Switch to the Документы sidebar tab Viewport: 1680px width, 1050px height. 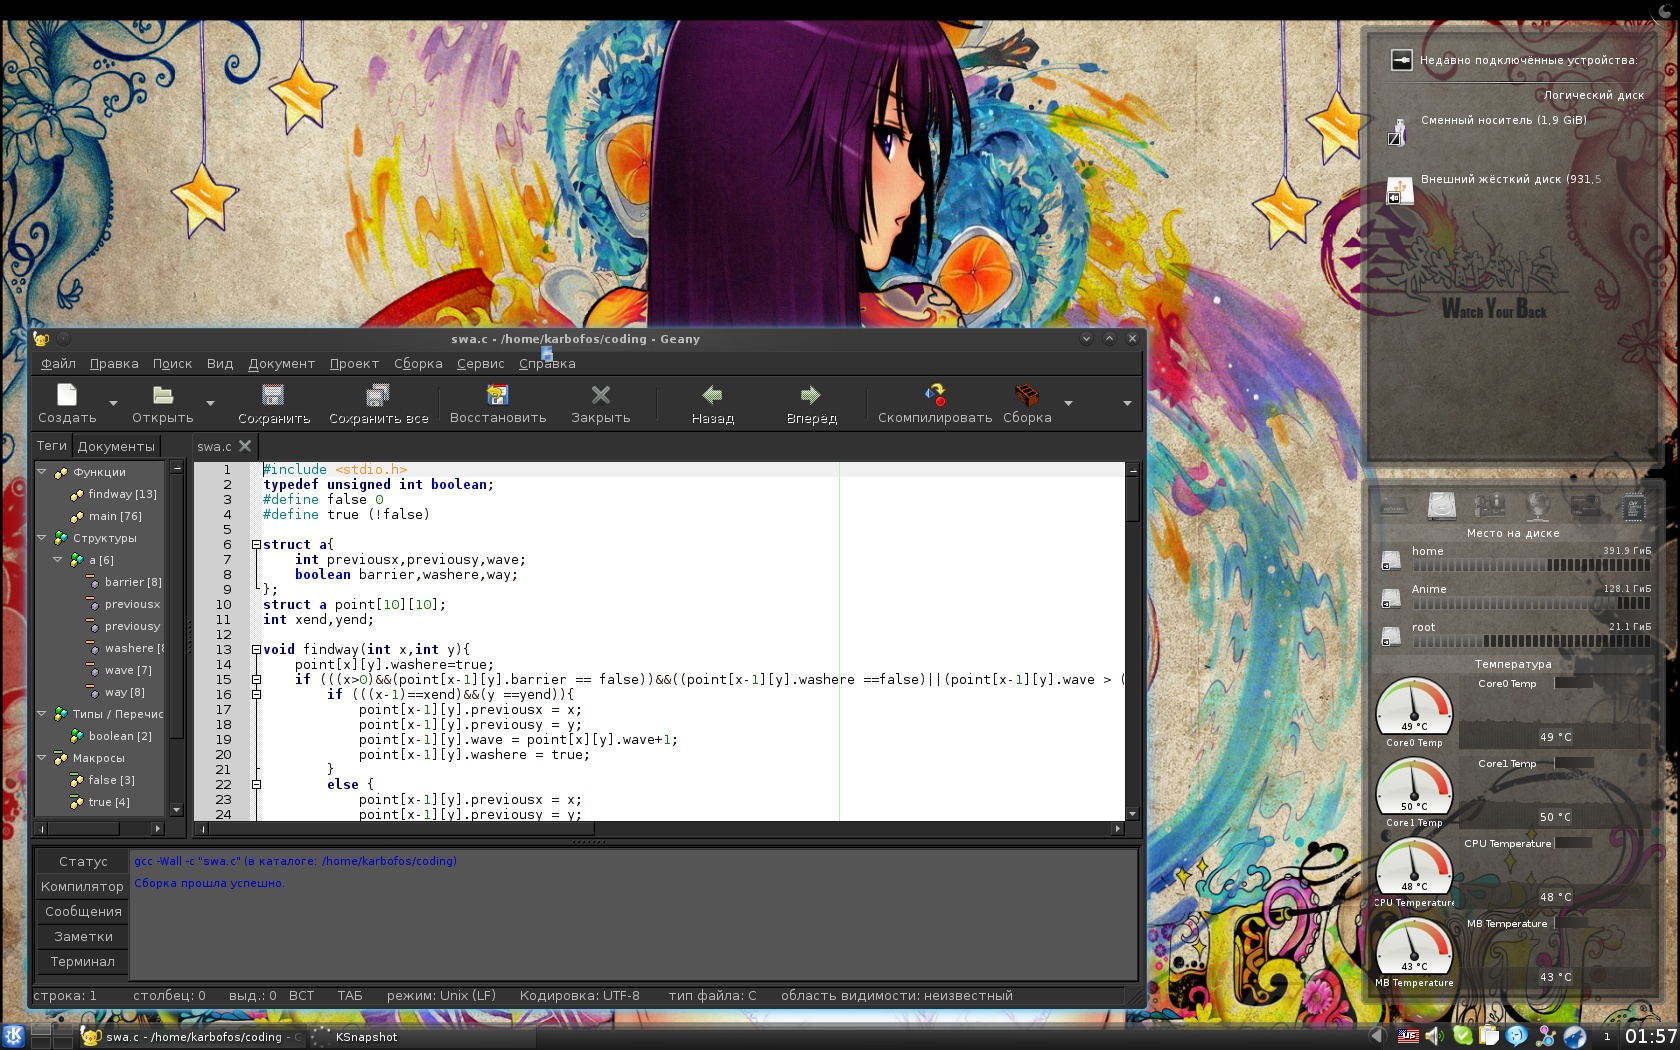(116, 446)
